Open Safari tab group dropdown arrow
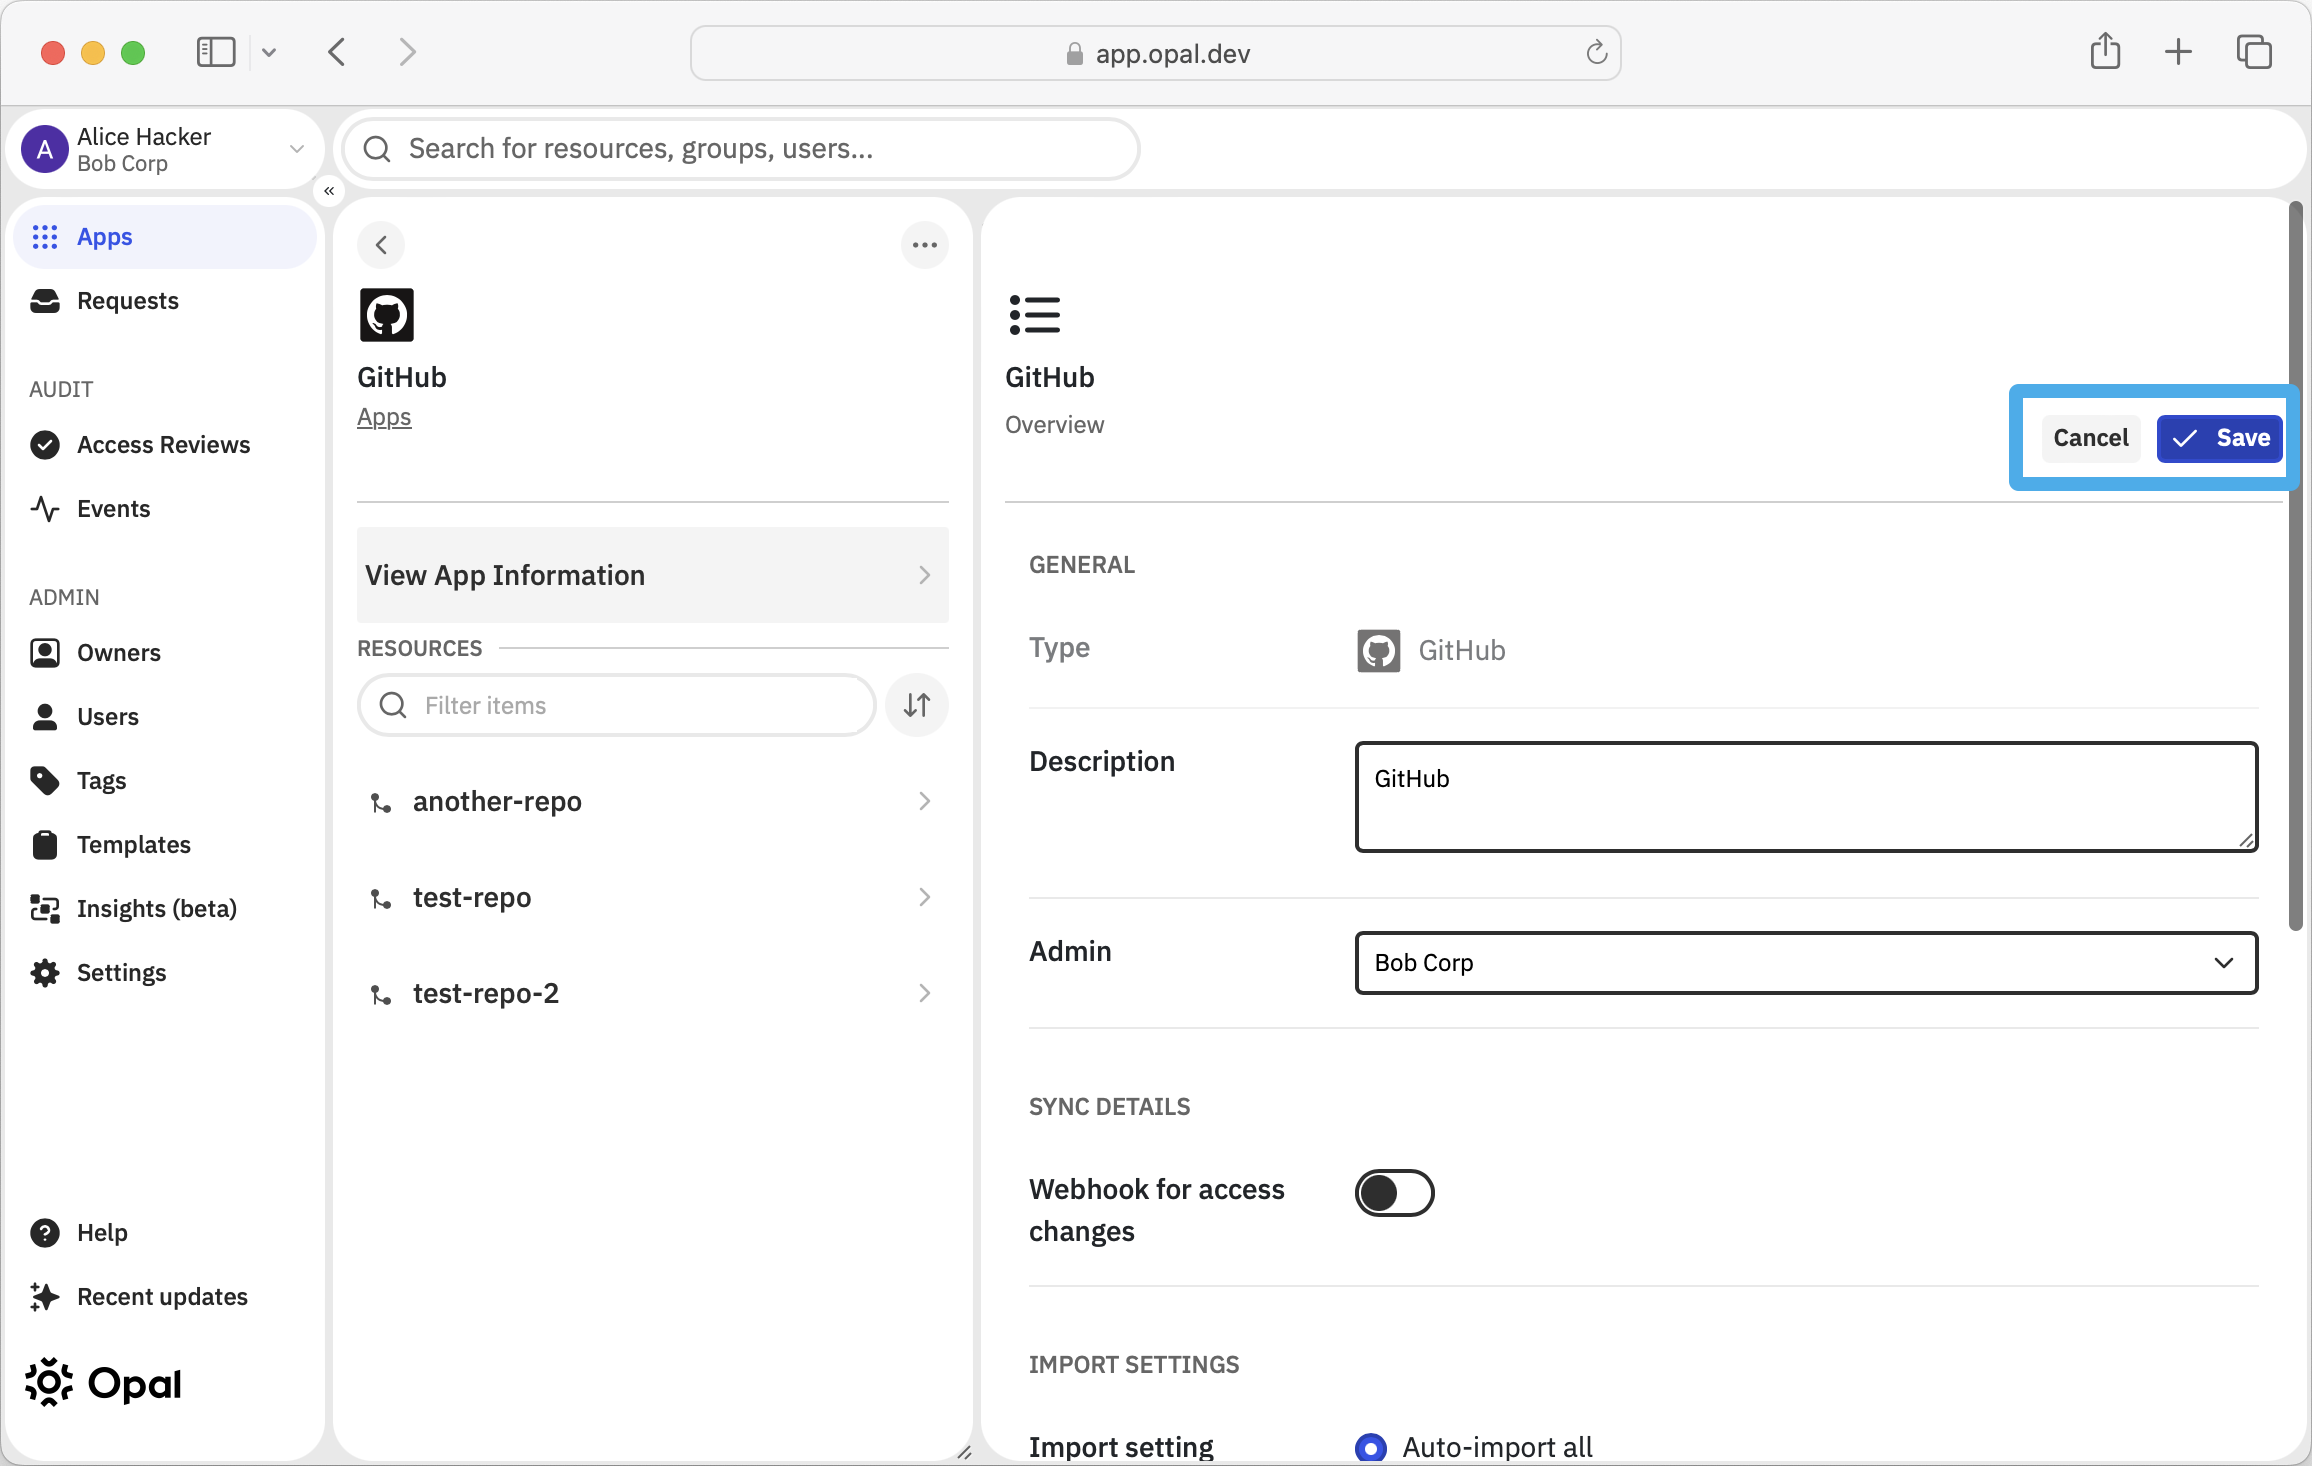Screen dimensions: 2312x1466 point(269,52)
